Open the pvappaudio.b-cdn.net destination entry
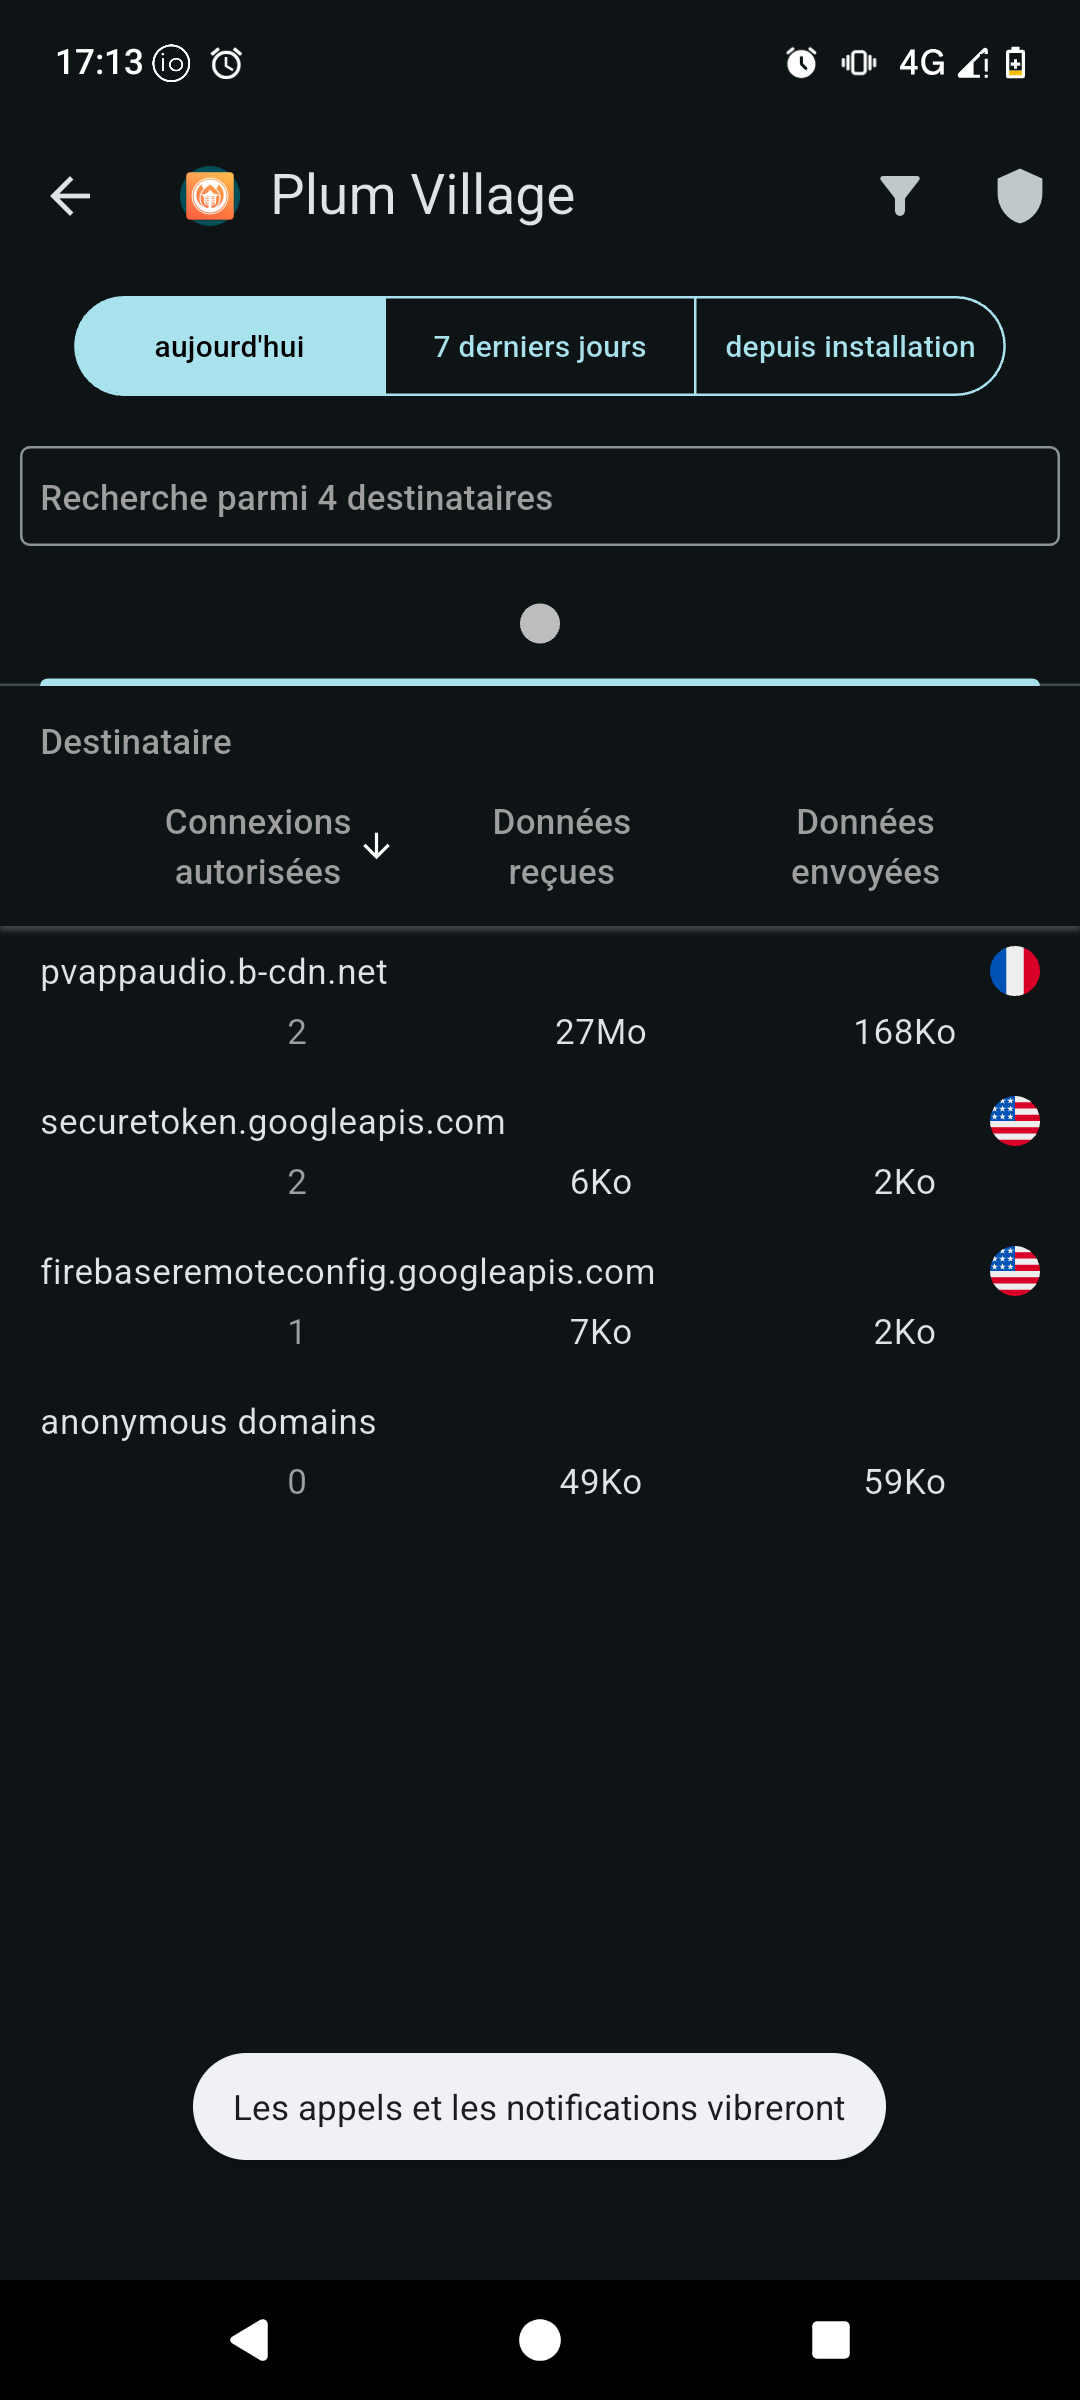This screenshot has width=1080, height=2400. pyautogui.click(x=214, y=972)
